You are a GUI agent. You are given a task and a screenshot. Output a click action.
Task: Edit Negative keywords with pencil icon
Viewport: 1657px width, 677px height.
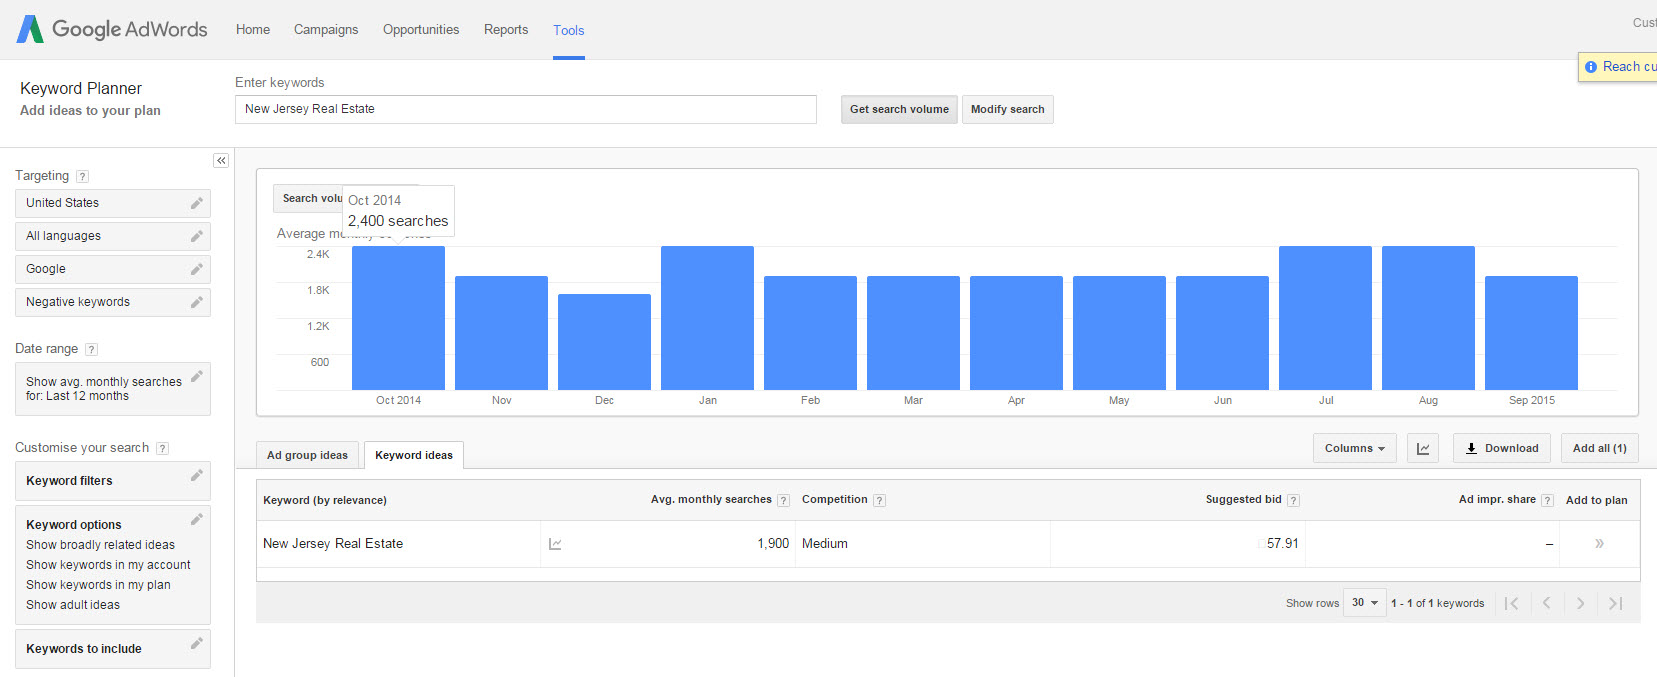point(197,302)
